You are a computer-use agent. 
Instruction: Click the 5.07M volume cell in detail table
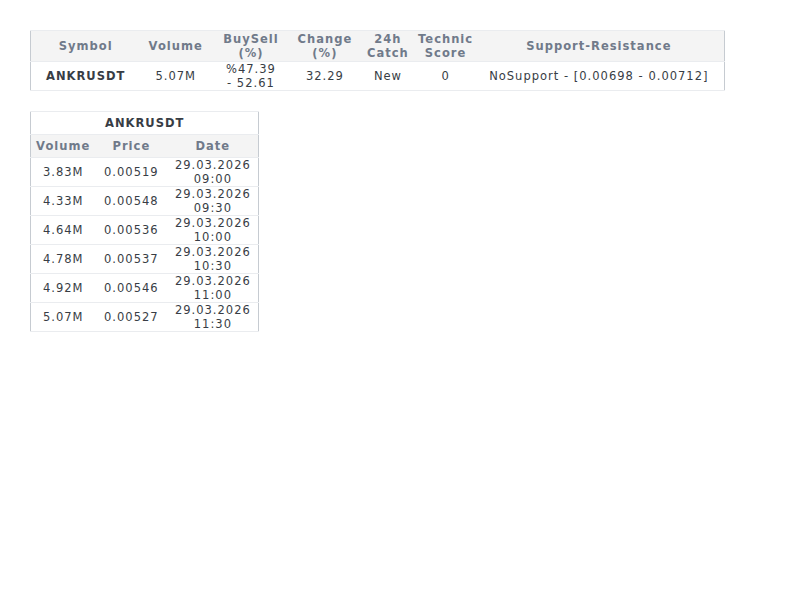point(63,317)
